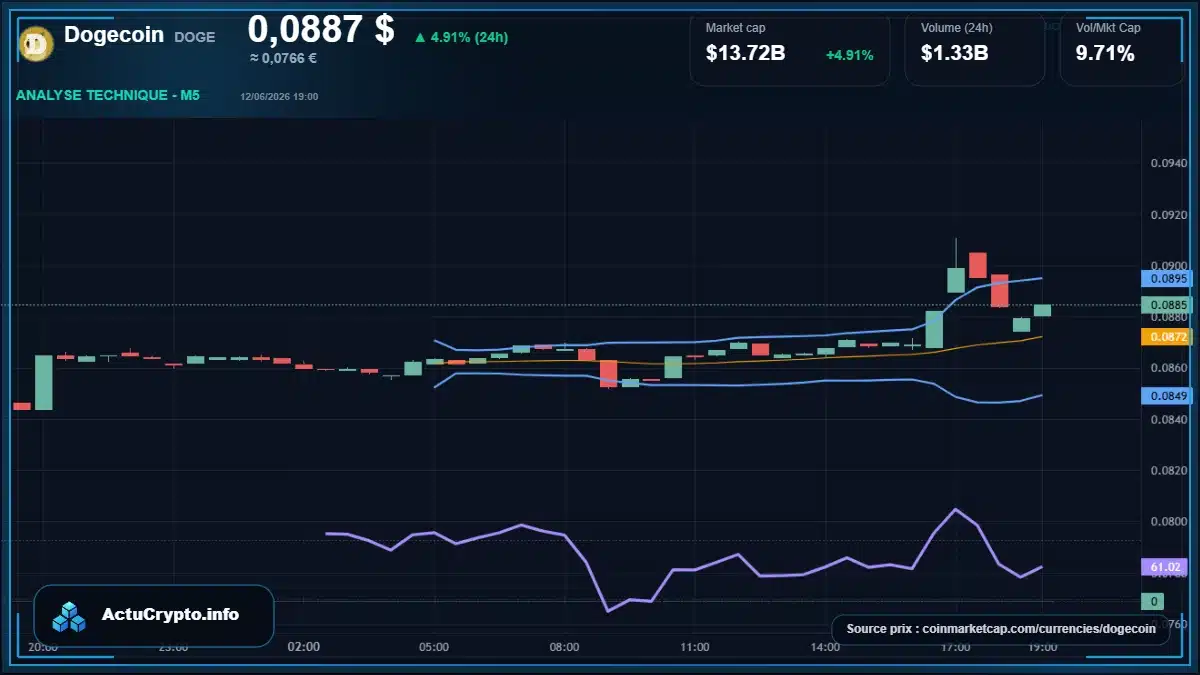Click the Vol/Mkt Cap 9.71% value
Image resolution: width=1200 pixels, height=675 pixels.
coord(1105,54)
